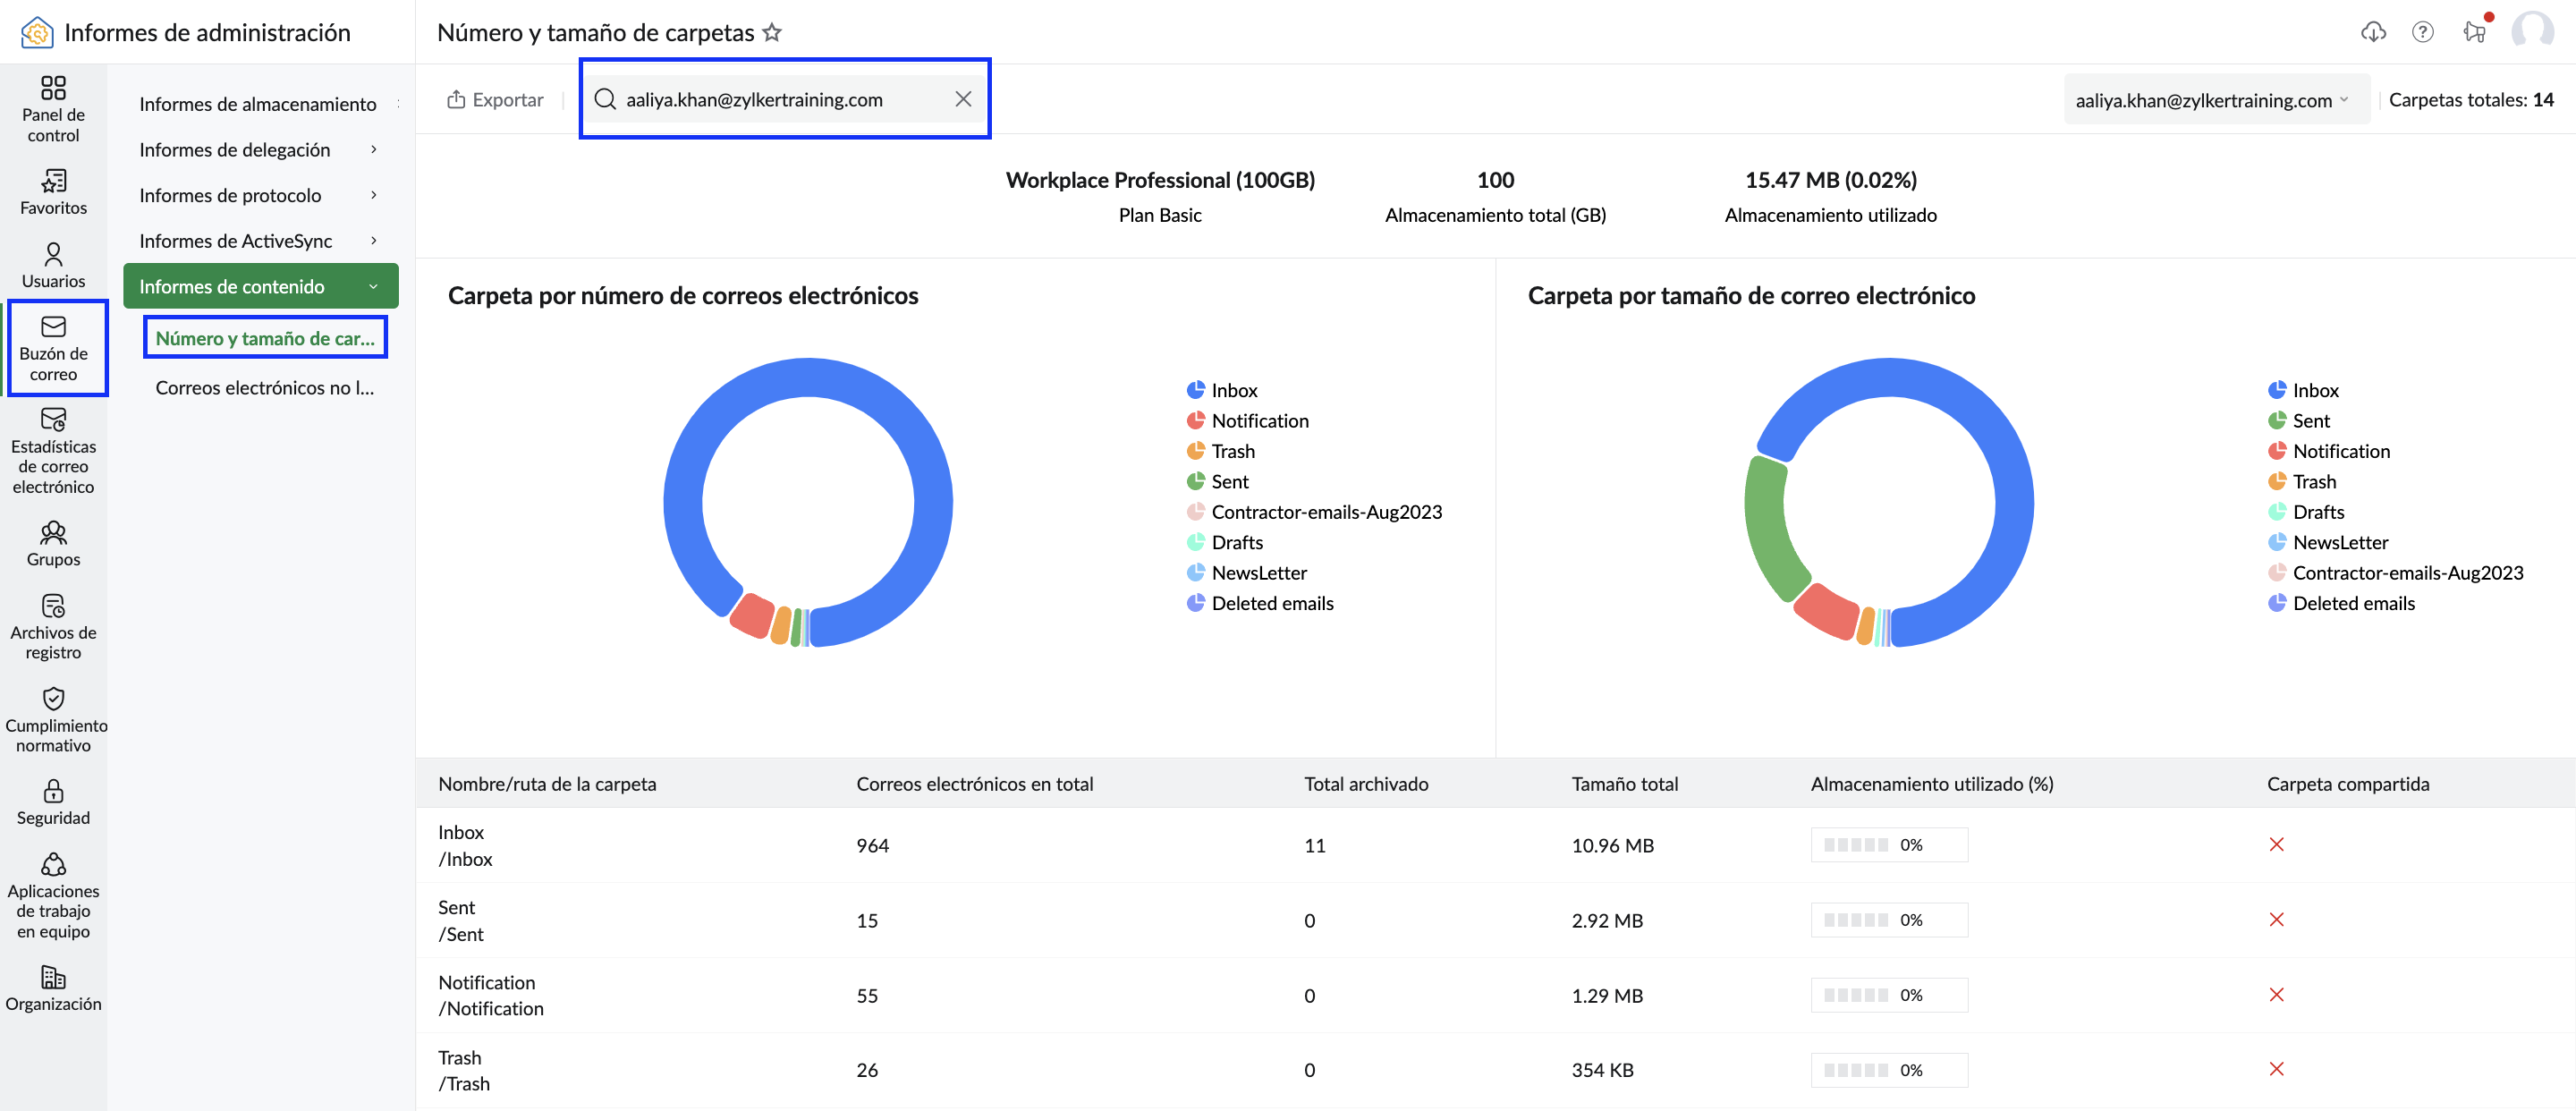The height and width of the screenshot is (1111, 2576).
Task: Click the announcements megaphone icon
Action: (2475, 32)
